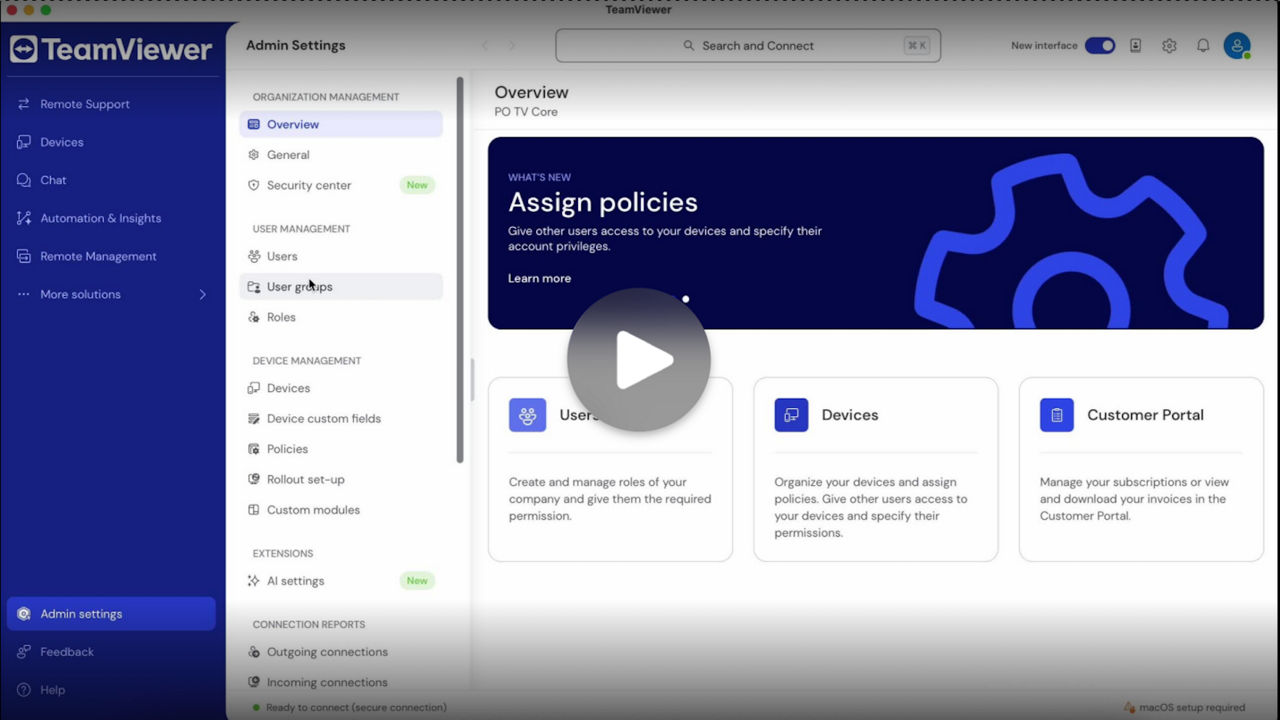1280x720 pixels.
Task: Click the Incoming connections label
Action: (327, 682)
